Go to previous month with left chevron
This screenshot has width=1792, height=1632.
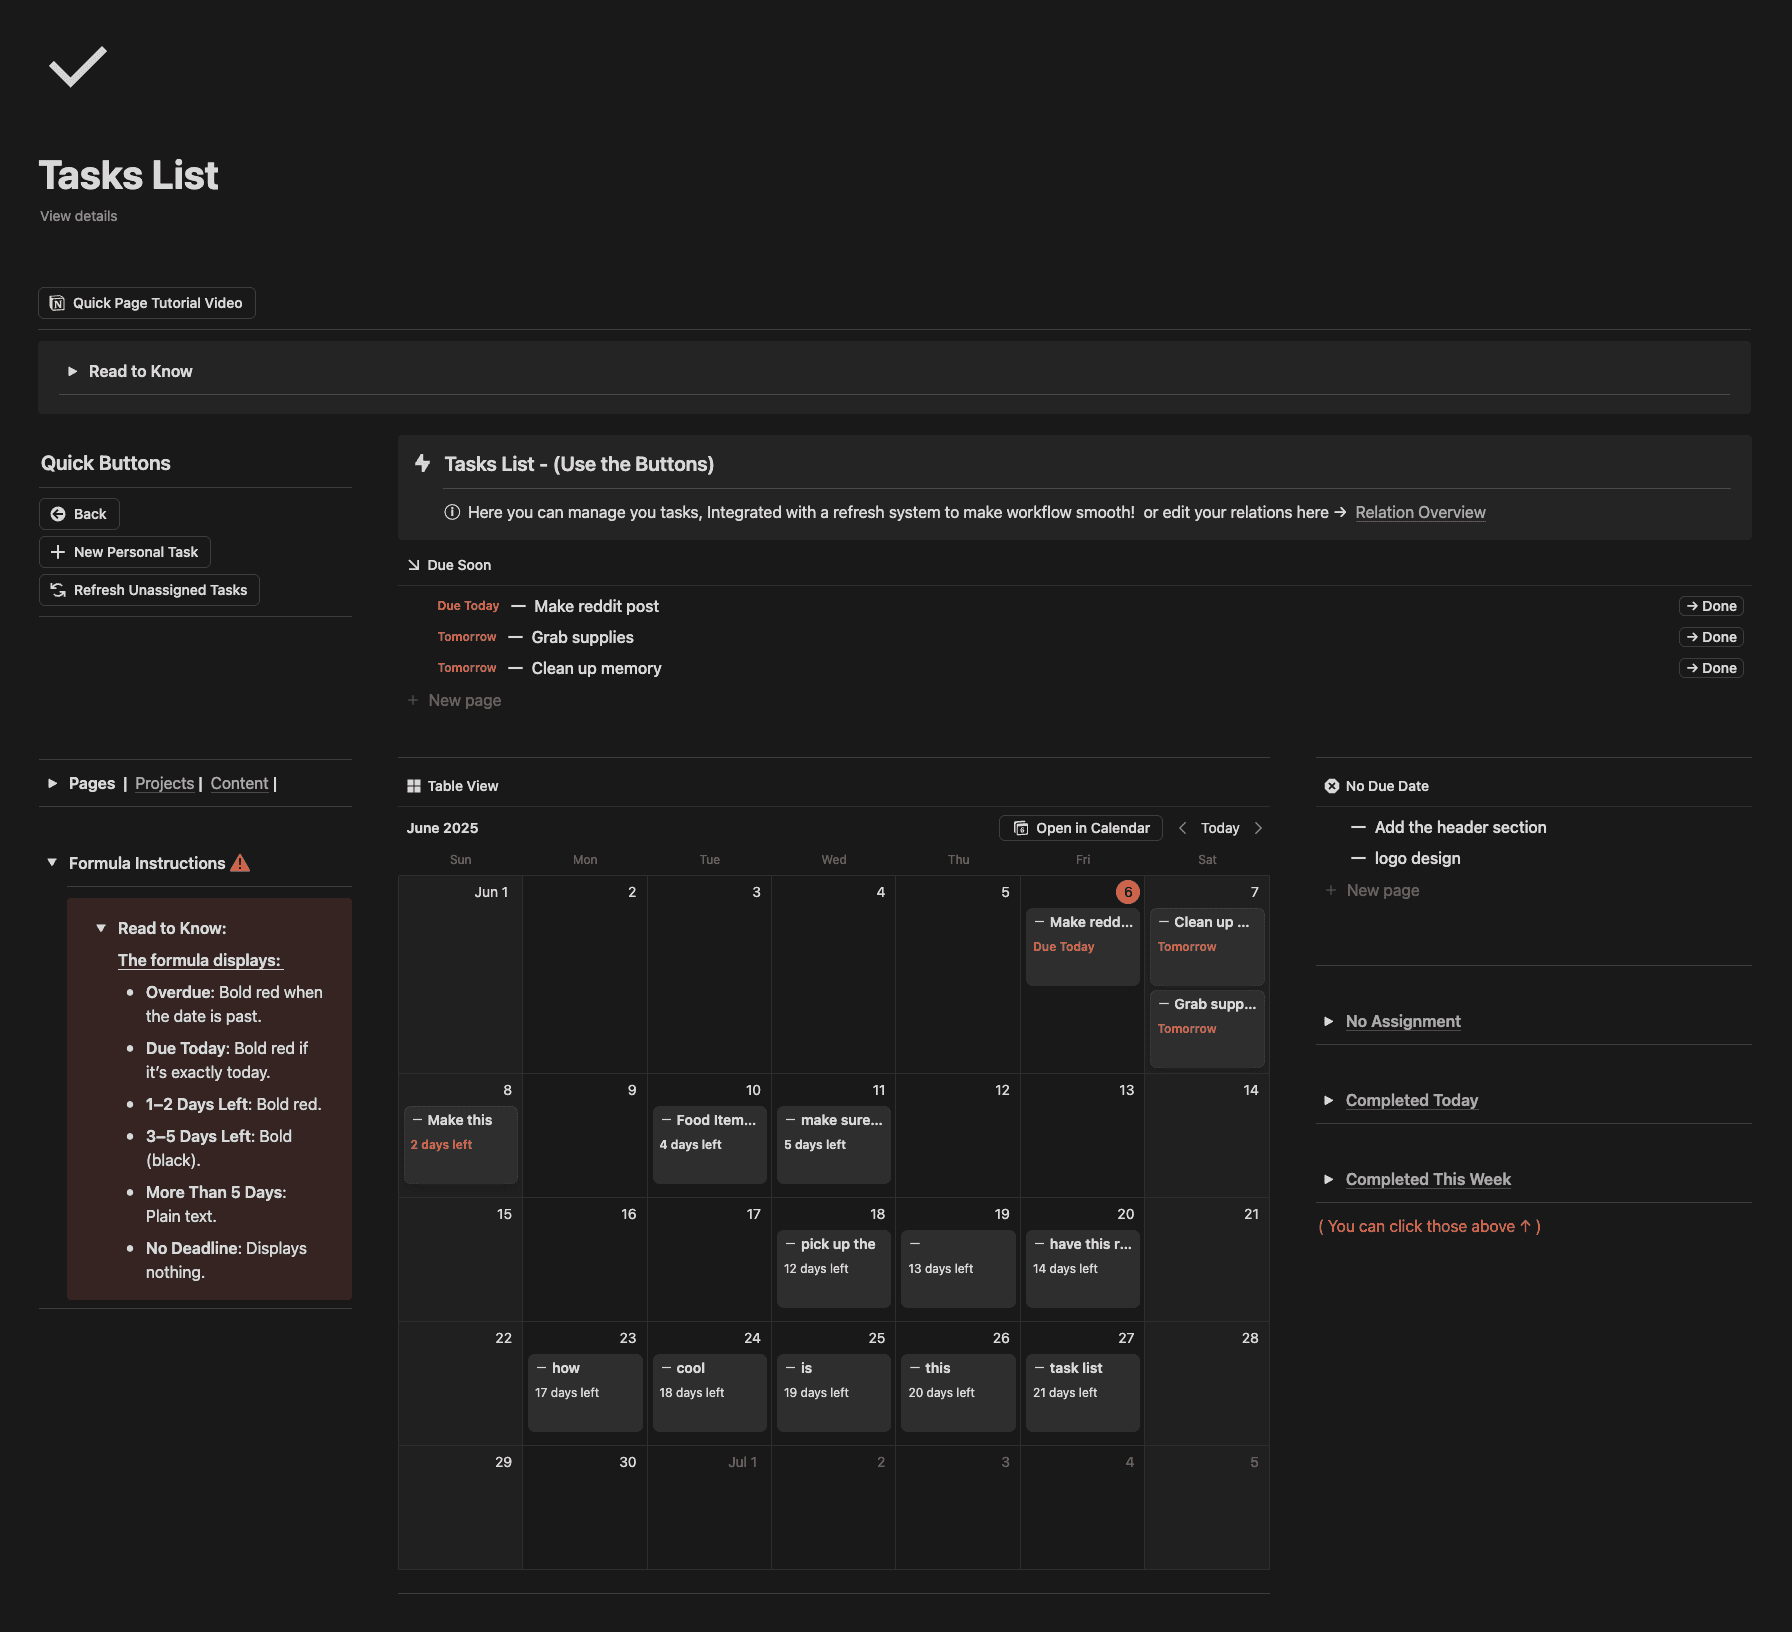1183,828
